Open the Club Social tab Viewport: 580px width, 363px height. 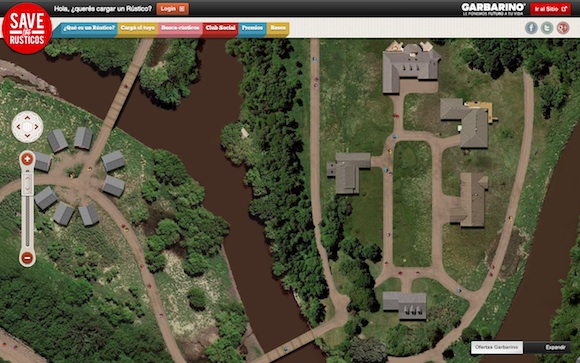[220, 28]
